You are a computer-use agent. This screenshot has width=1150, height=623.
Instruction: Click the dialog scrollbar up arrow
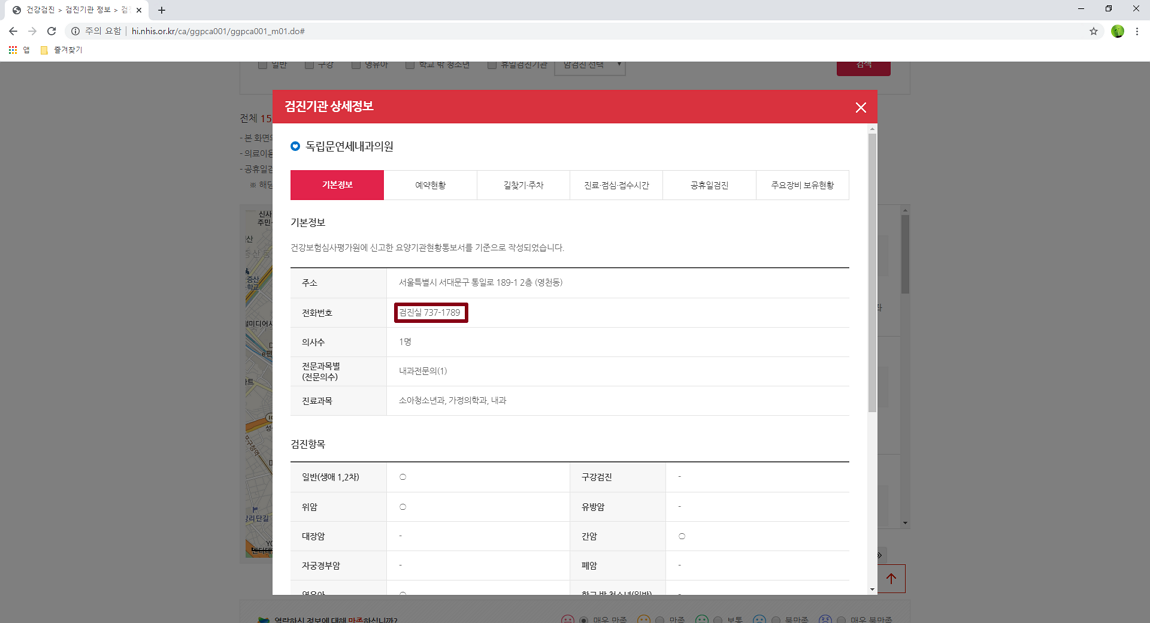872,128
